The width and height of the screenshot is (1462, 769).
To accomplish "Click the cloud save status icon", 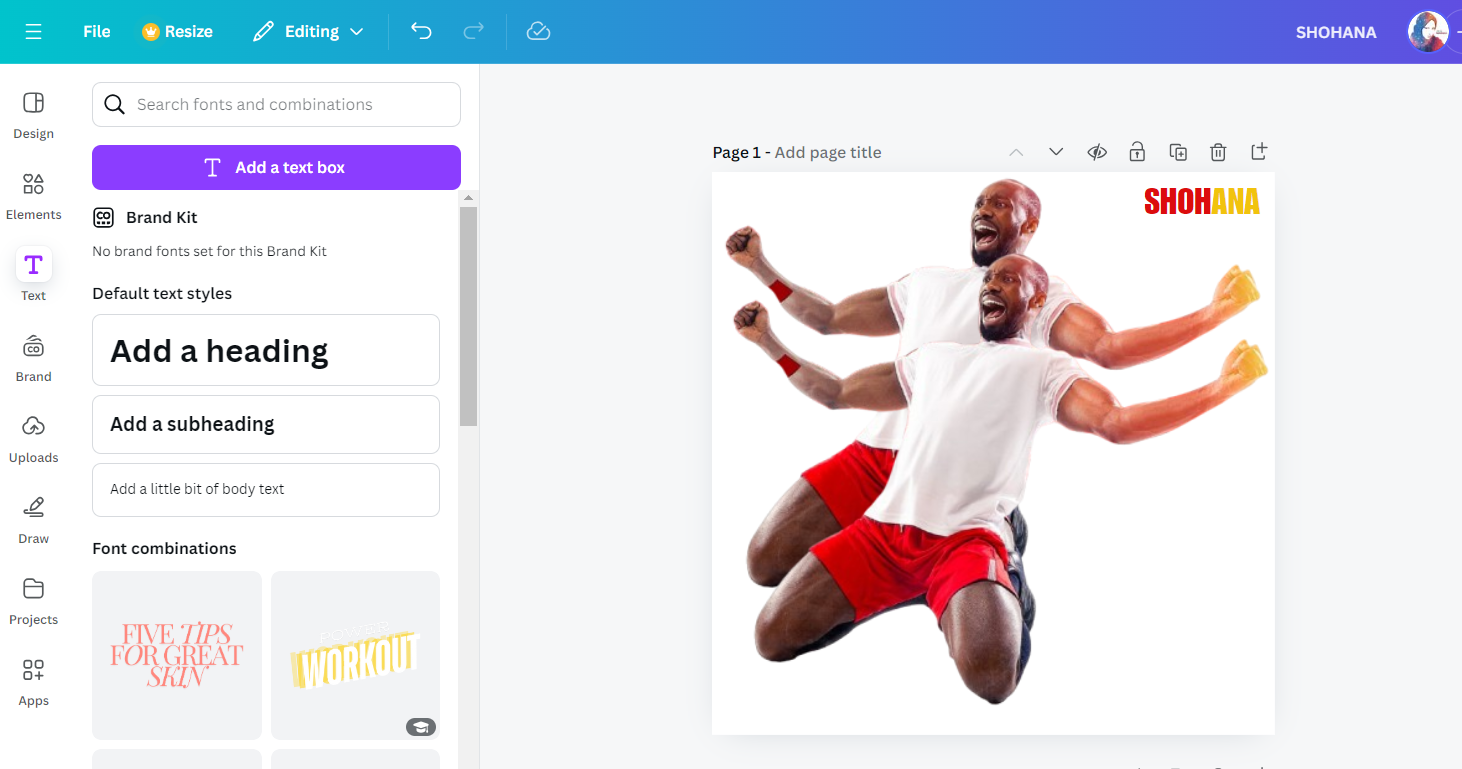I will coord(538,31).
